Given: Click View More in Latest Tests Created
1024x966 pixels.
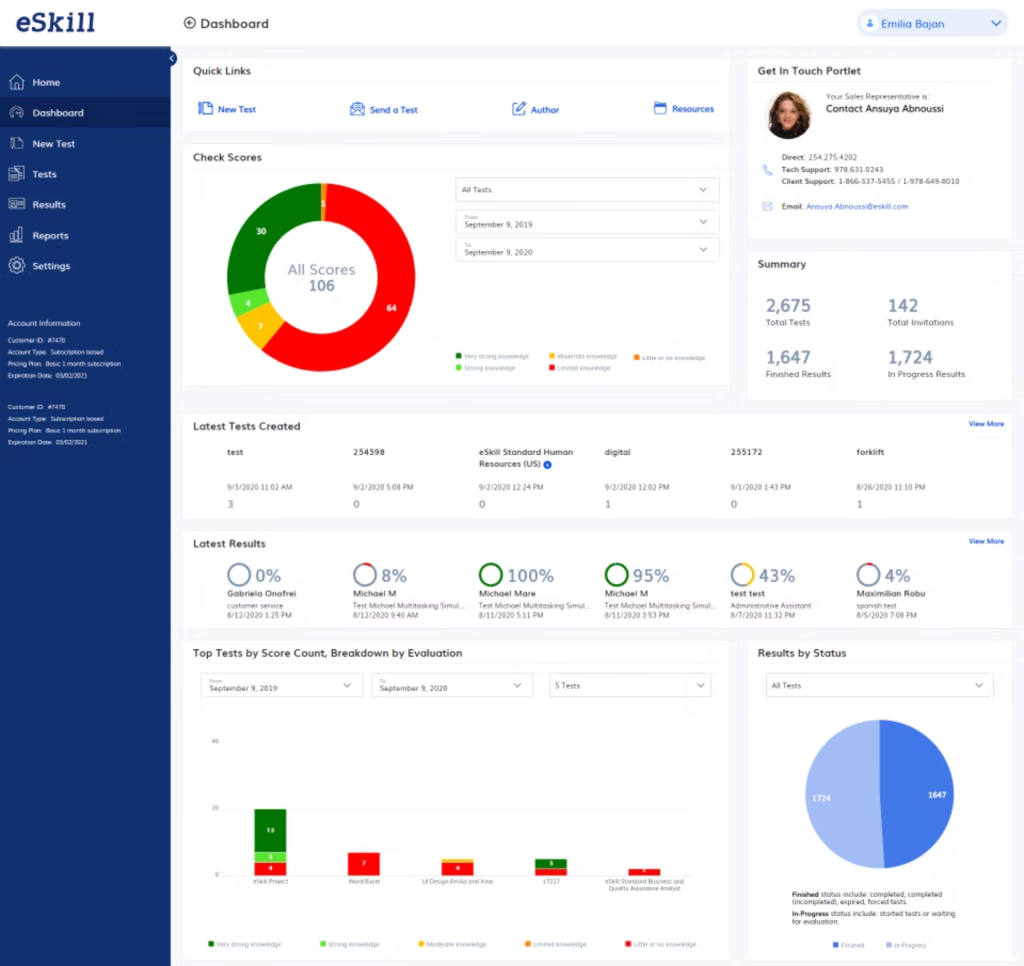Looking at the screenshot, I should 986,424.
